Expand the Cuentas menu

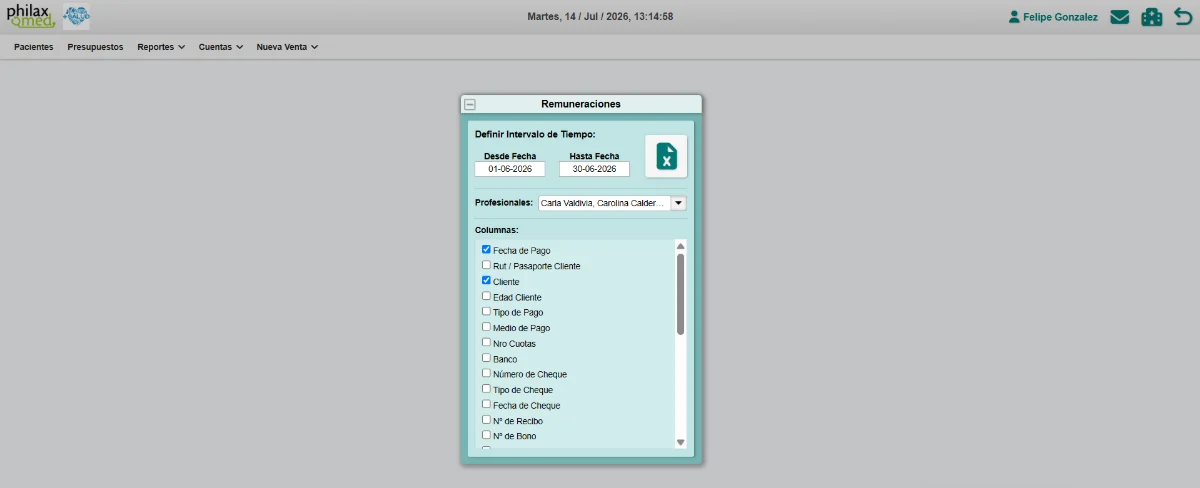[x=221, y=47]
